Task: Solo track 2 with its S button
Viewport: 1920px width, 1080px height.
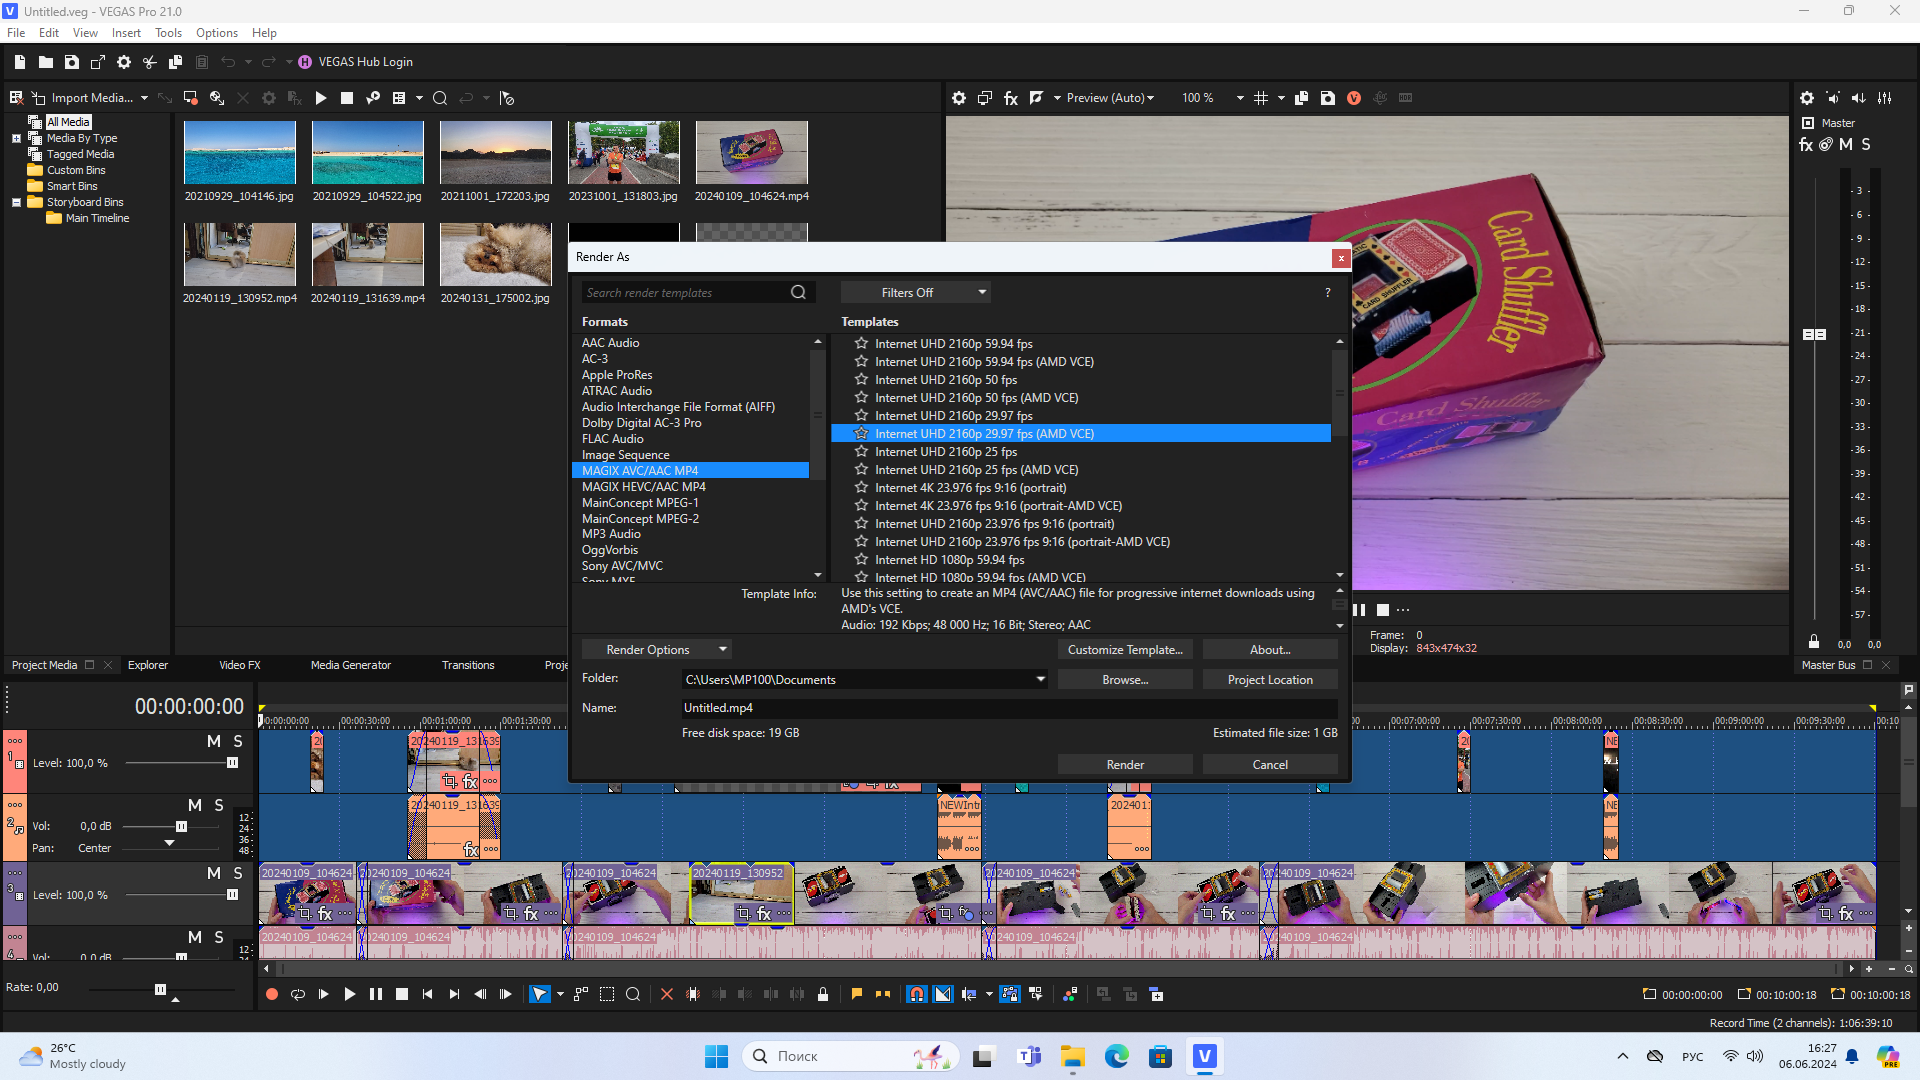Action: click(219, 805)
